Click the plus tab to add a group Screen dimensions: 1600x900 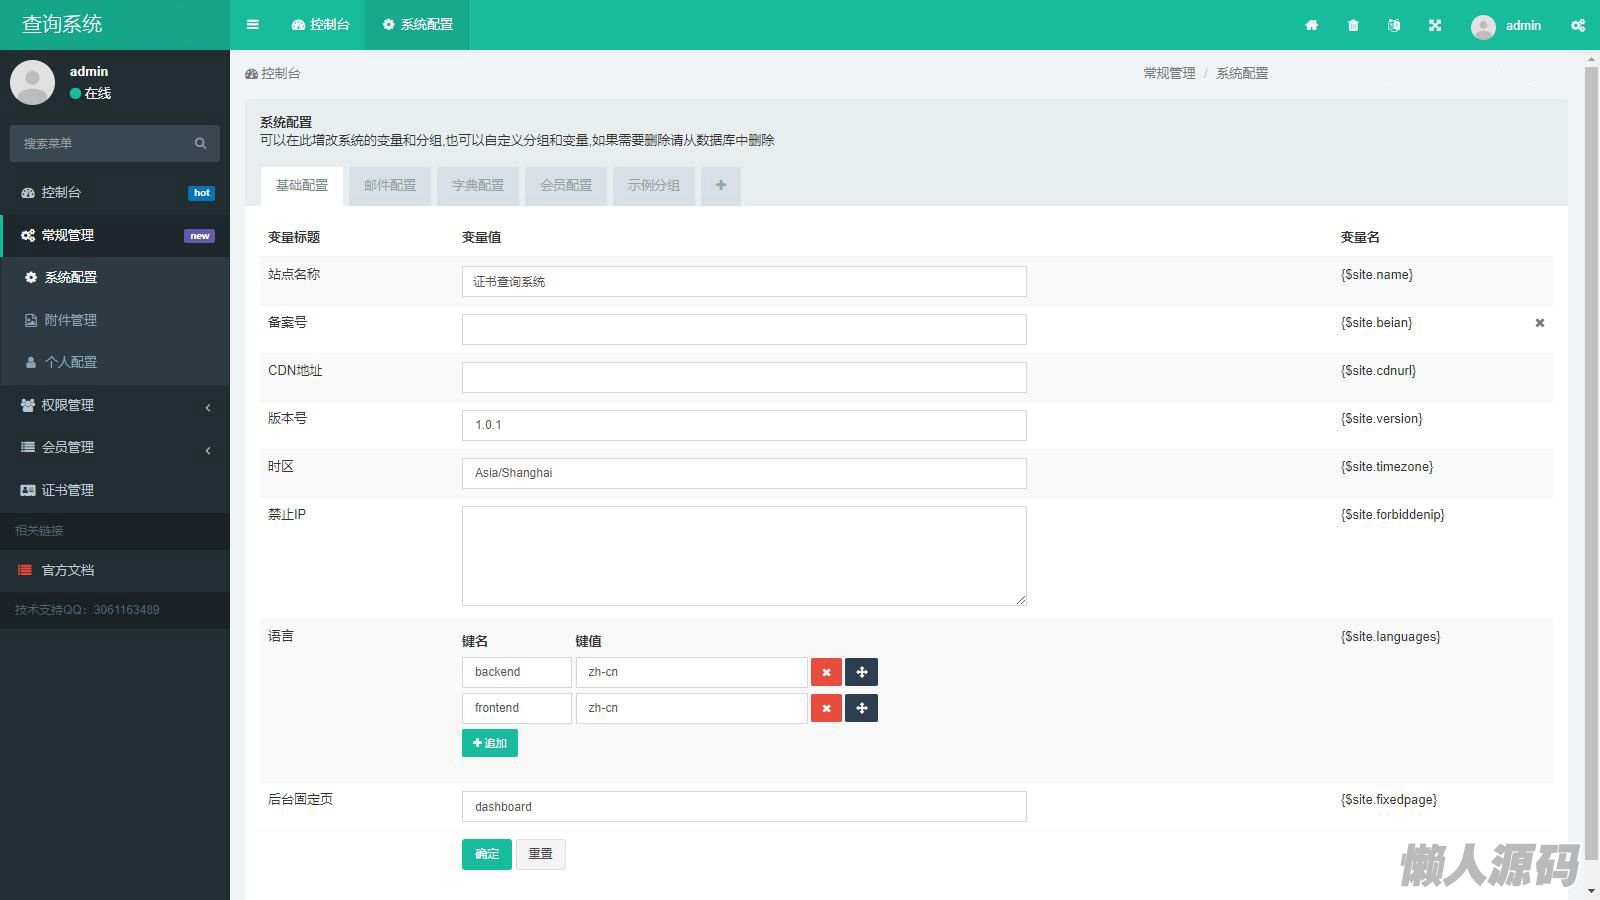click(x=720, y=186)
